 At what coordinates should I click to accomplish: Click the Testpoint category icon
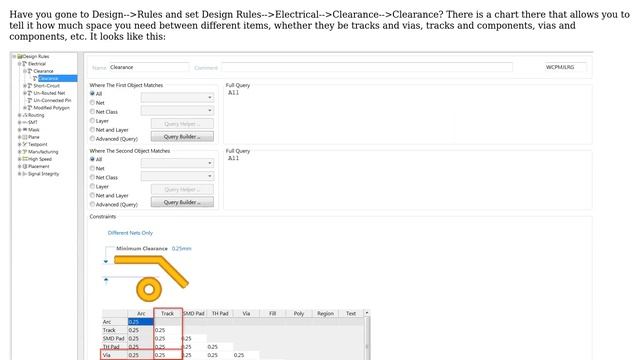(x=25, y=144)
